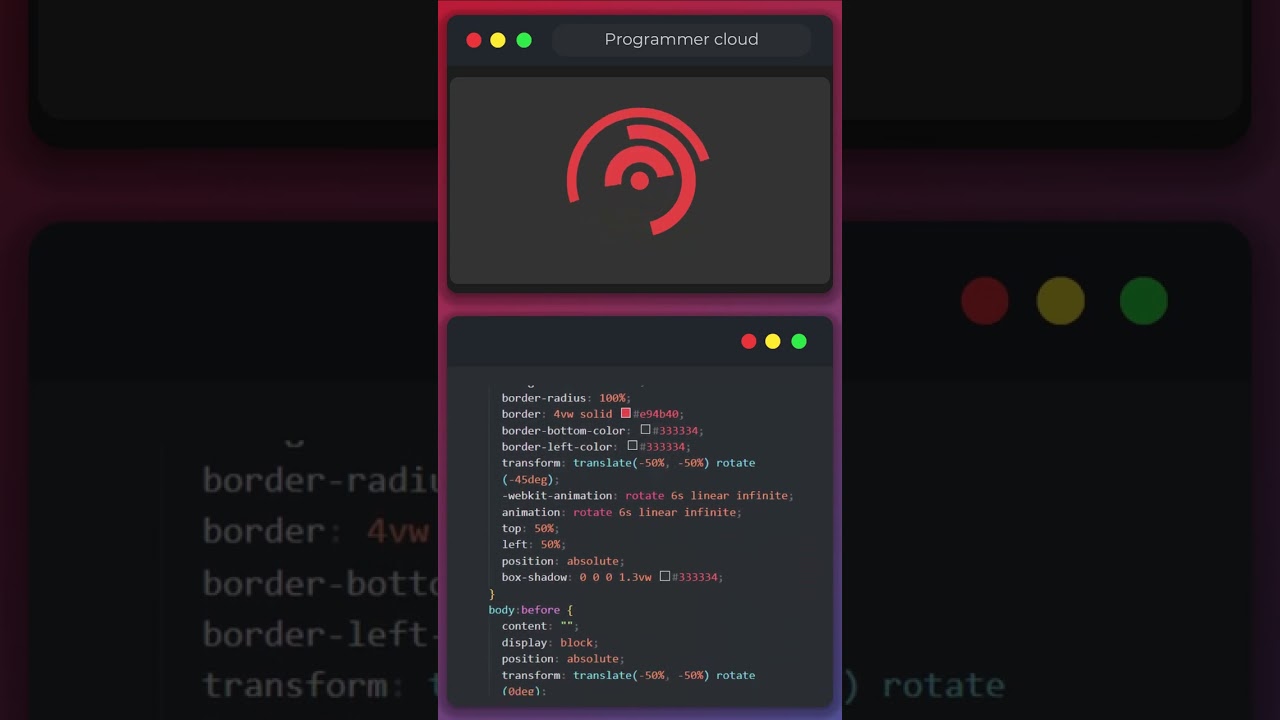Screen dimensions: 1280x720
Task: Open the #e94b40 red color swatch
Action: click(x=625, y=413)
